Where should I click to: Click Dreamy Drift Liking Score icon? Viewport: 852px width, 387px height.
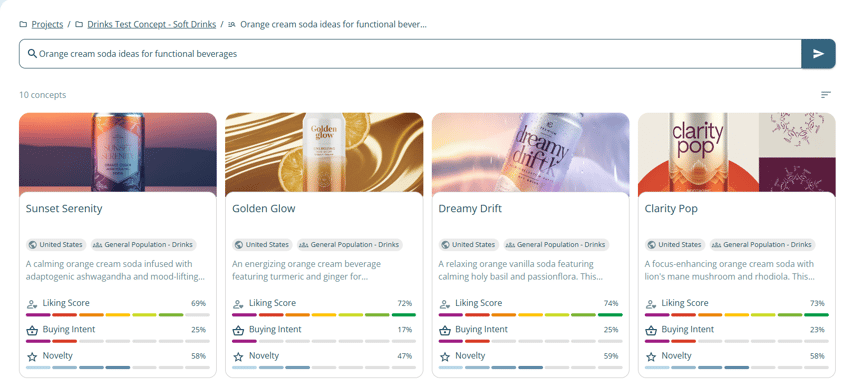click(444, 304)
